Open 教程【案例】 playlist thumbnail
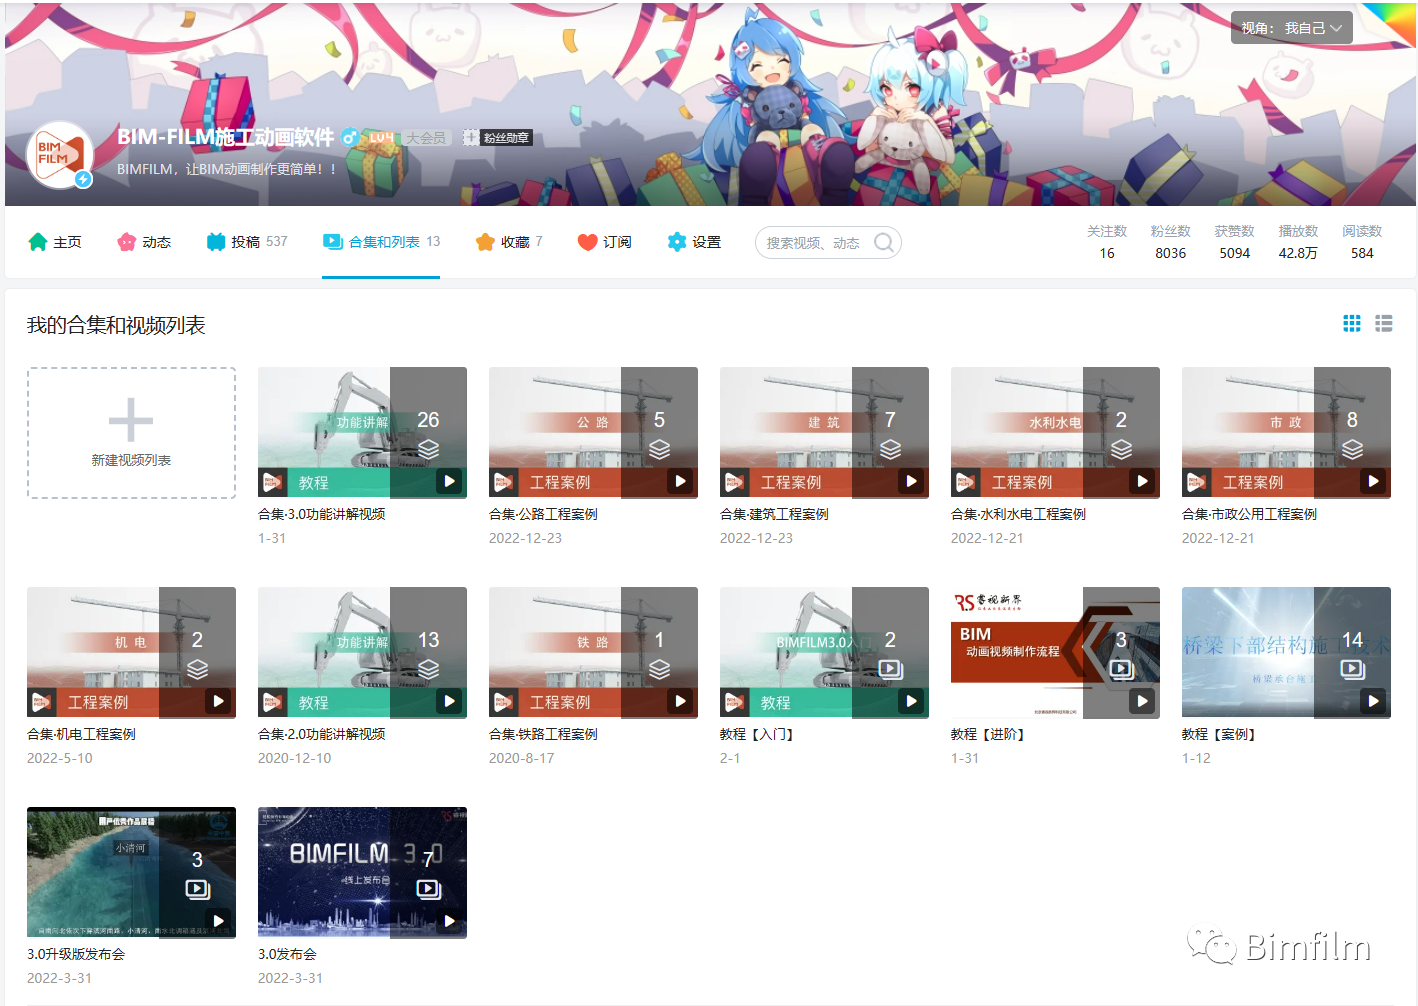This screenshot has height=1006, width=1418. tap(1286, 652)
